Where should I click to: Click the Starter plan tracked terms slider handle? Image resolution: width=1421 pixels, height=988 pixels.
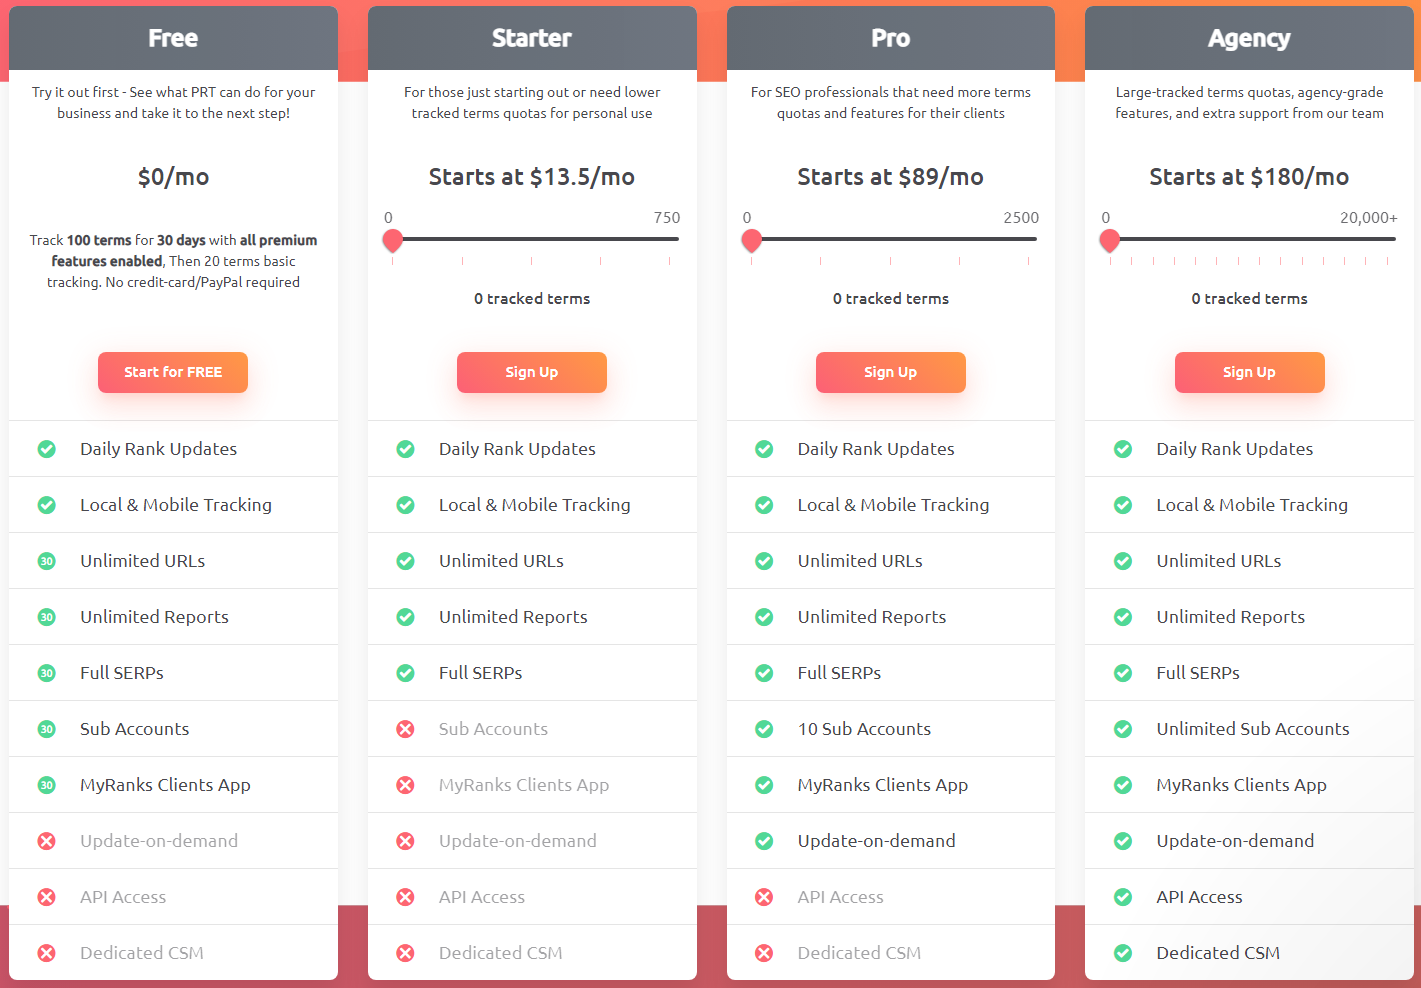click(392, 240)
